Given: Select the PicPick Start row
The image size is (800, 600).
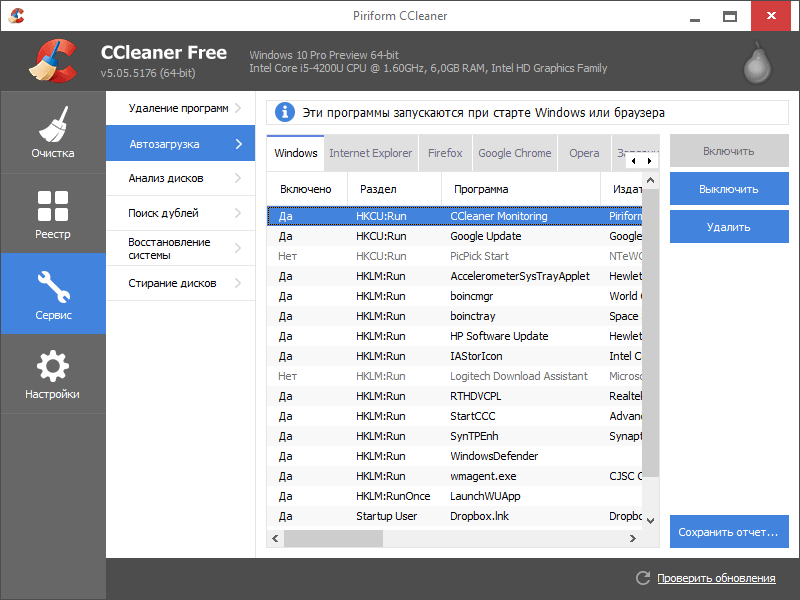Looking at the screenshot, I should [x=455, y=256].
